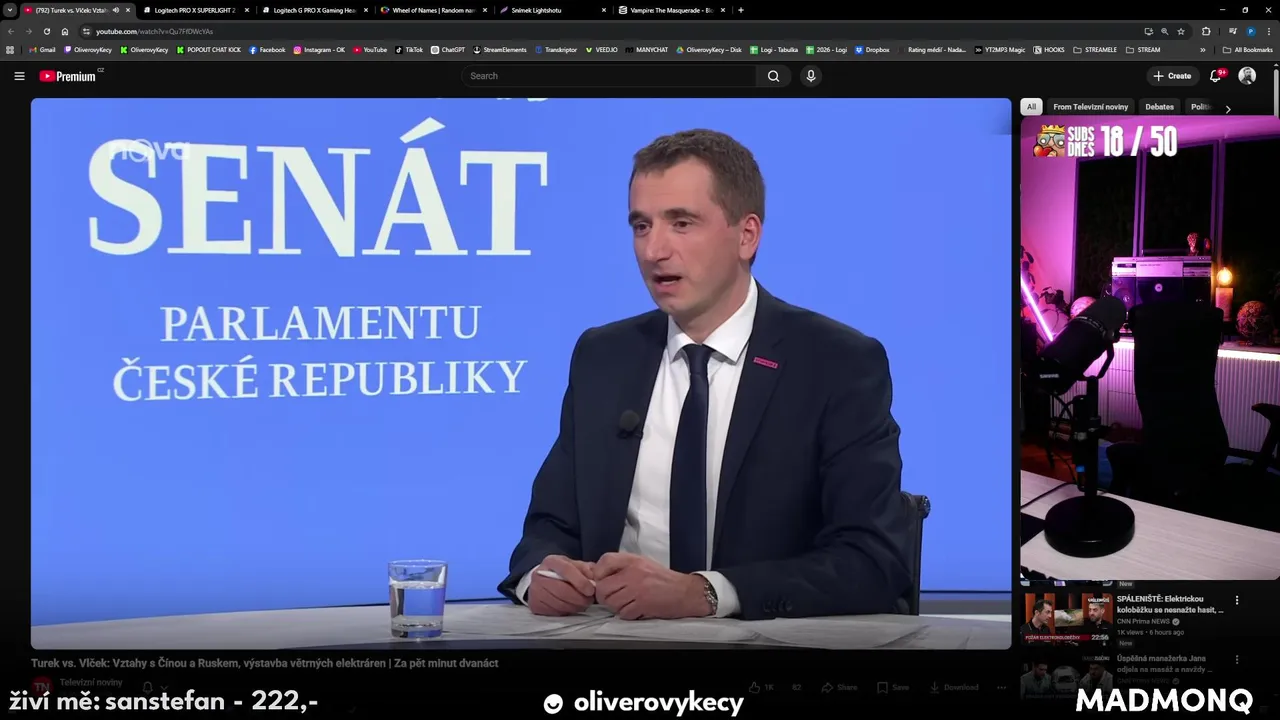
Task: Open a new browser tab
Action: pos(741,10)
